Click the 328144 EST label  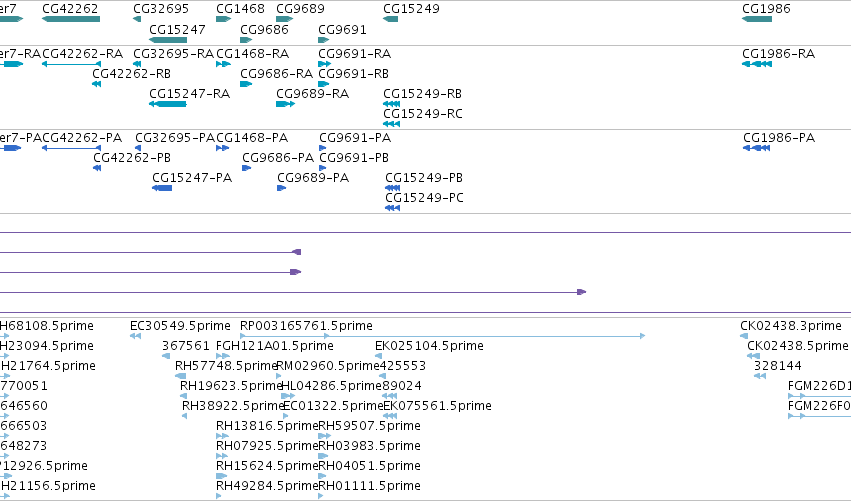tap(778, 366)
